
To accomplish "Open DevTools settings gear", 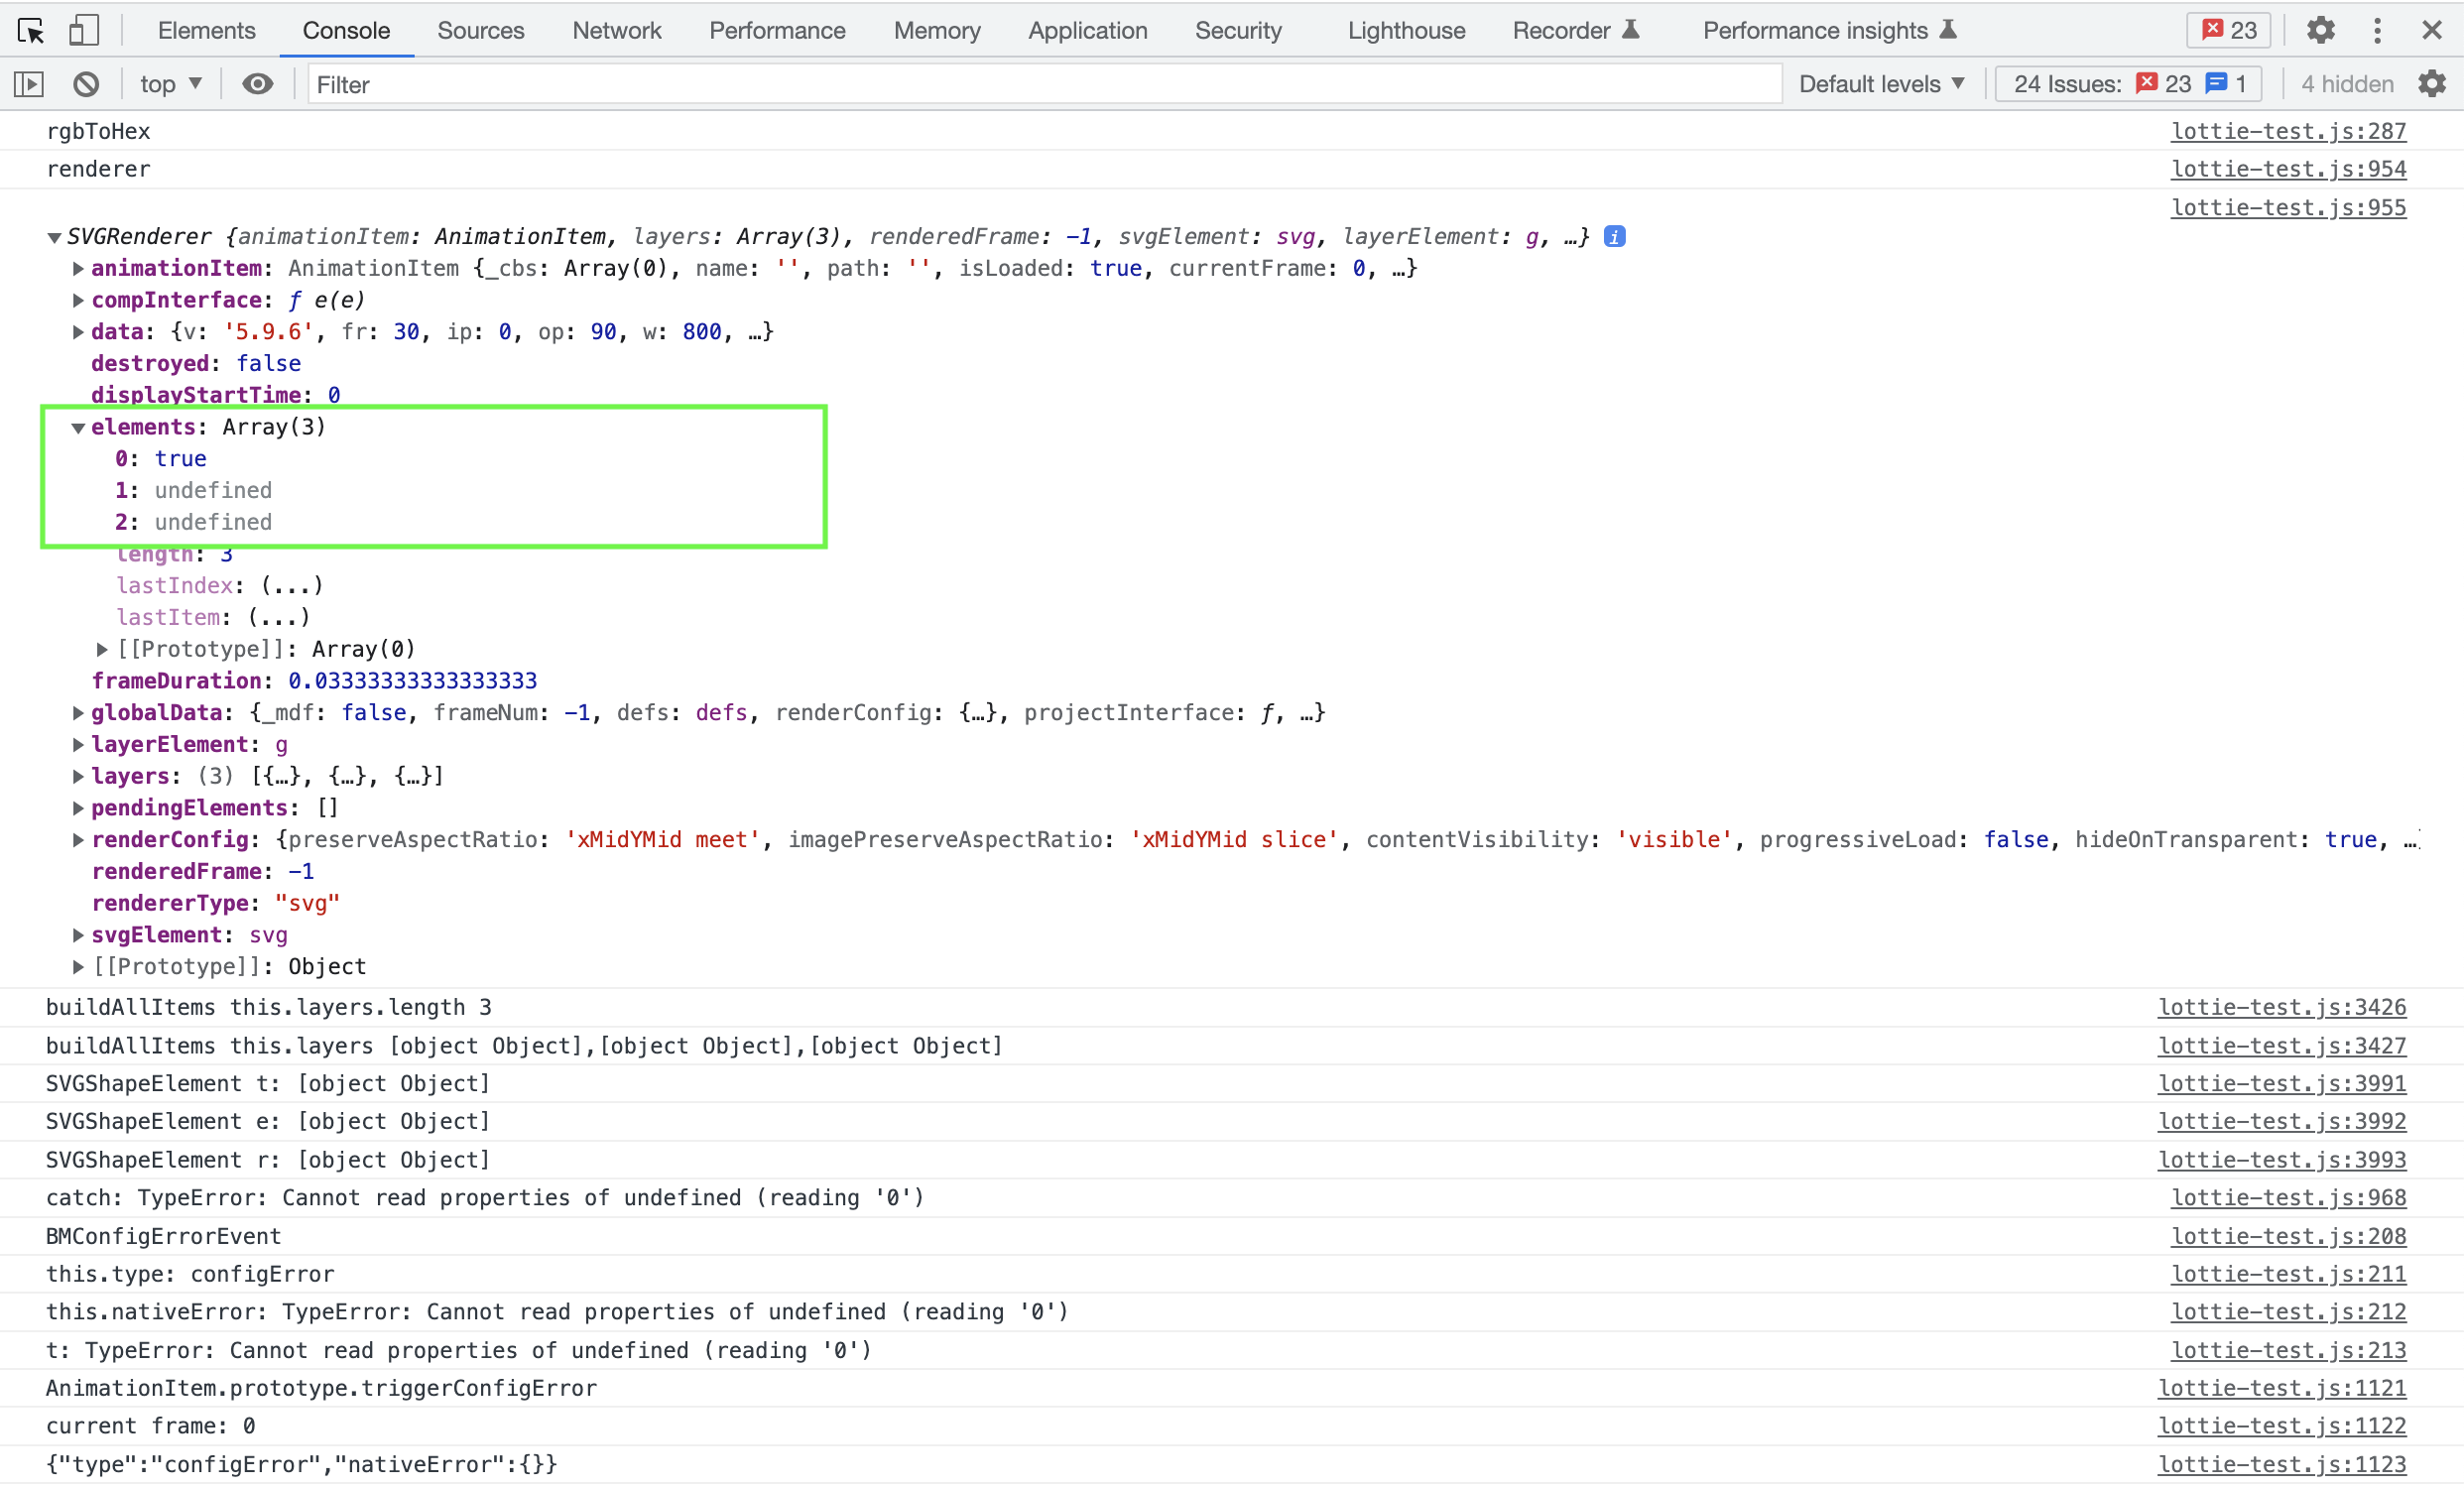I will 2320,31.
